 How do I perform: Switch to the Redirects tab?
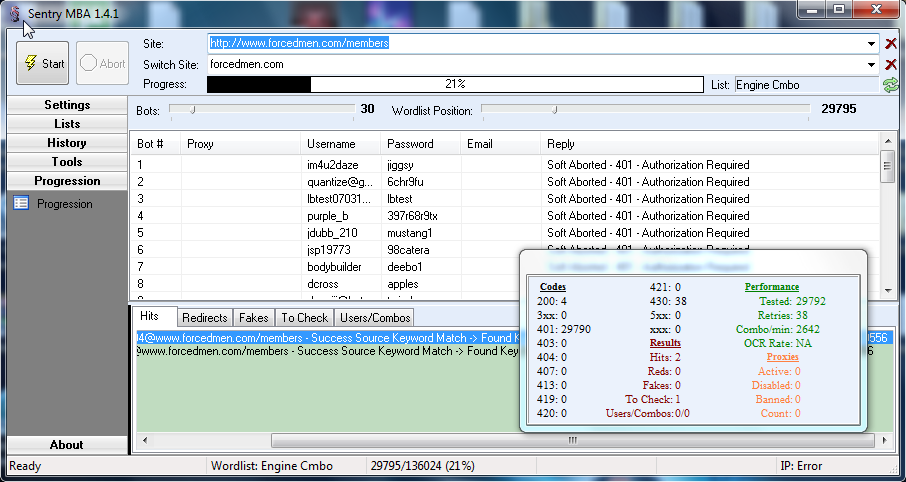tap(205, 318)
